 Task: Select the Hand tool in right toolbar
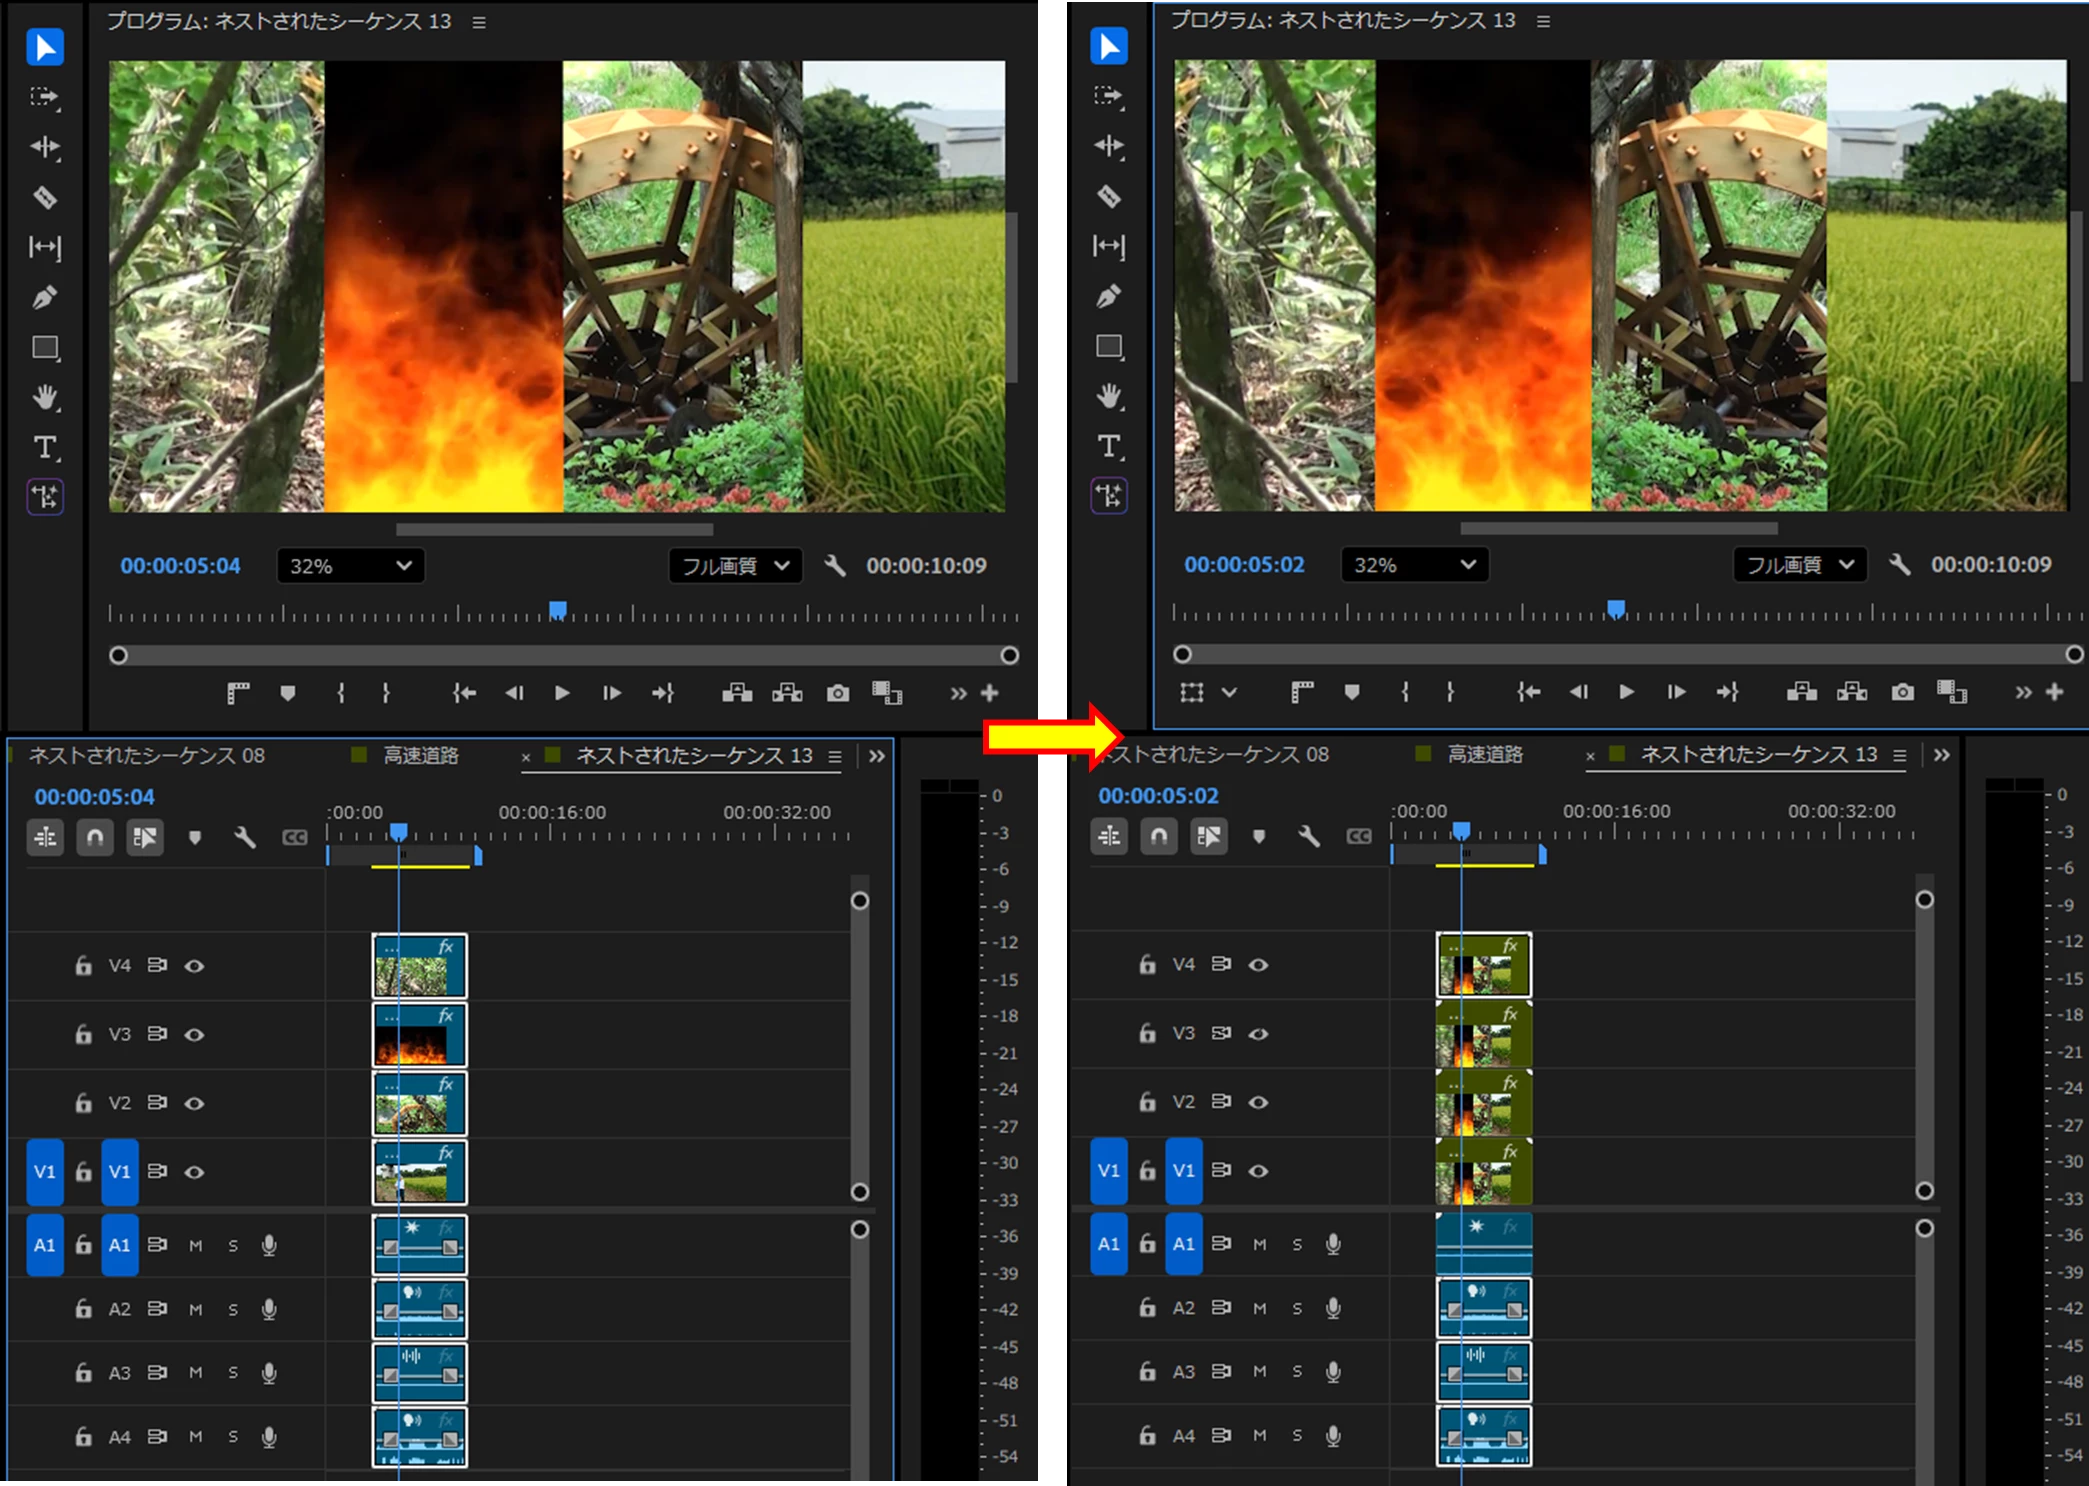click(1109, 396)
